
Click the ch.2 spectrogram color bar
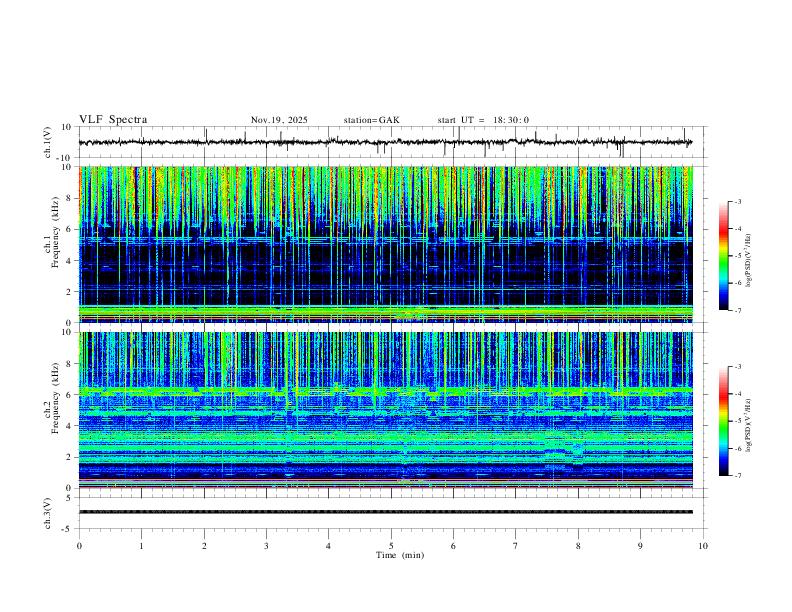[x=723, y=421]
